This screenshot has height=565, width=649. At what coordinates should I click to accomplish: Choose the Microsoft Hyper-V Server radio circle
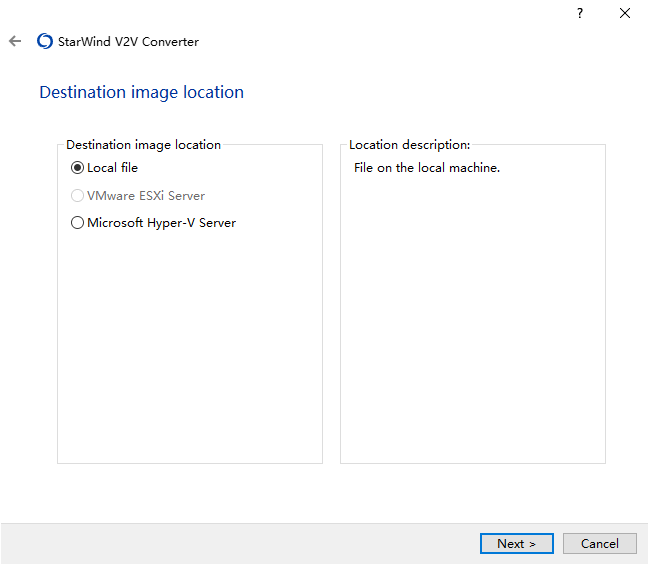(77, 223)
